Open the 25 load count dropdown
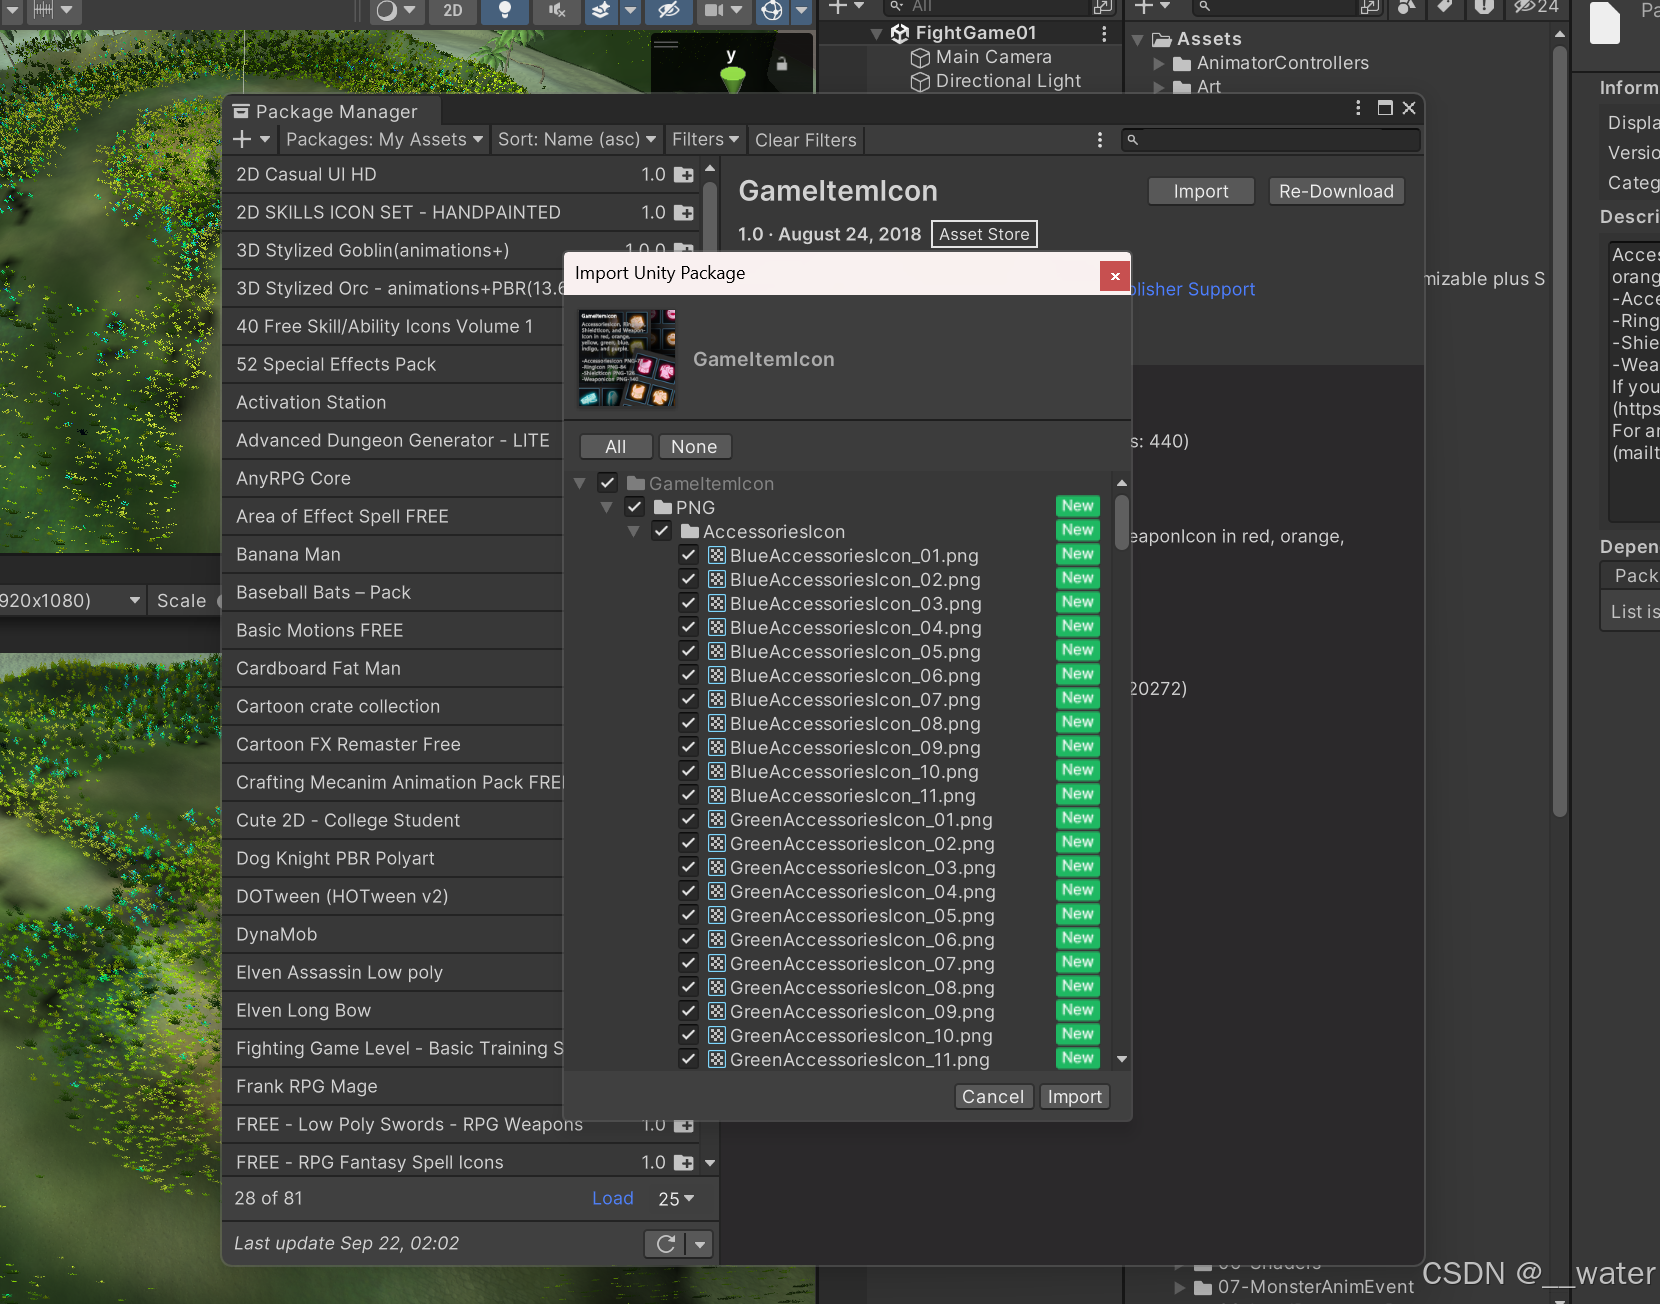Image resolution: width=1660 pixels, height=1304 pixels. click(676, 1199)
